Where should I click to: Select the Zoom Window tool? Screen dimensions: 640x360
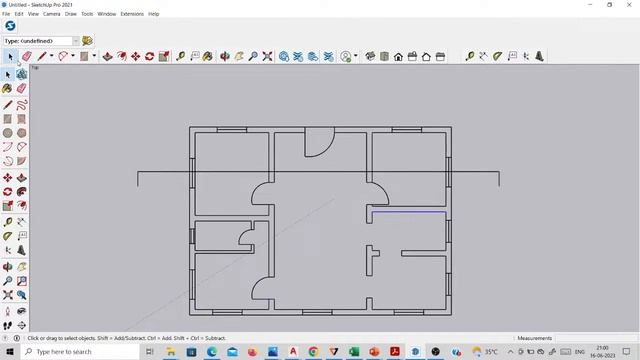[22, 281]
